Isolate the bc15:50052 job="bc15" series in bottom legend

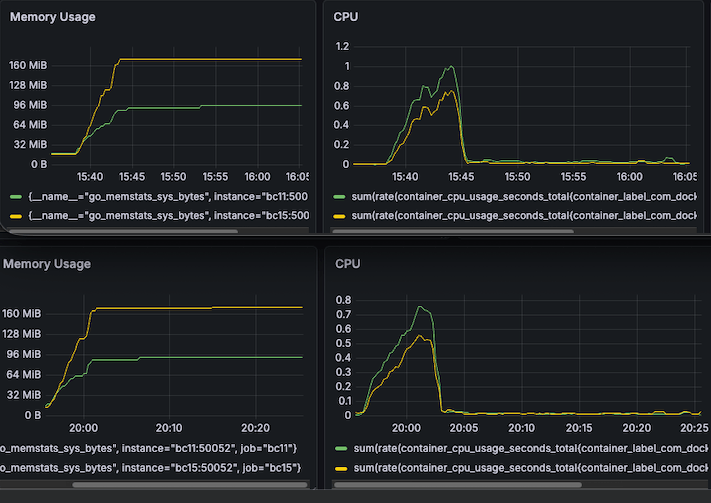click(x=150, y=468)
